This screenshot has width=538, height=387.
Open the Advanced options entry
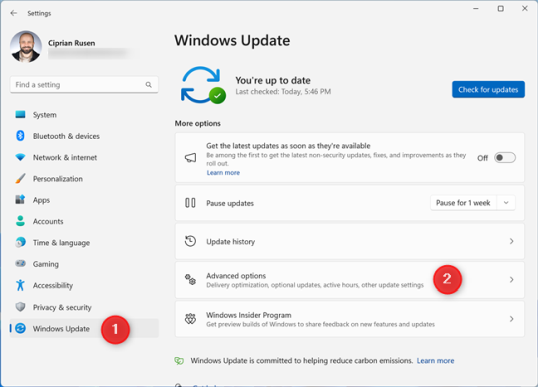click(x=349, y=280)
